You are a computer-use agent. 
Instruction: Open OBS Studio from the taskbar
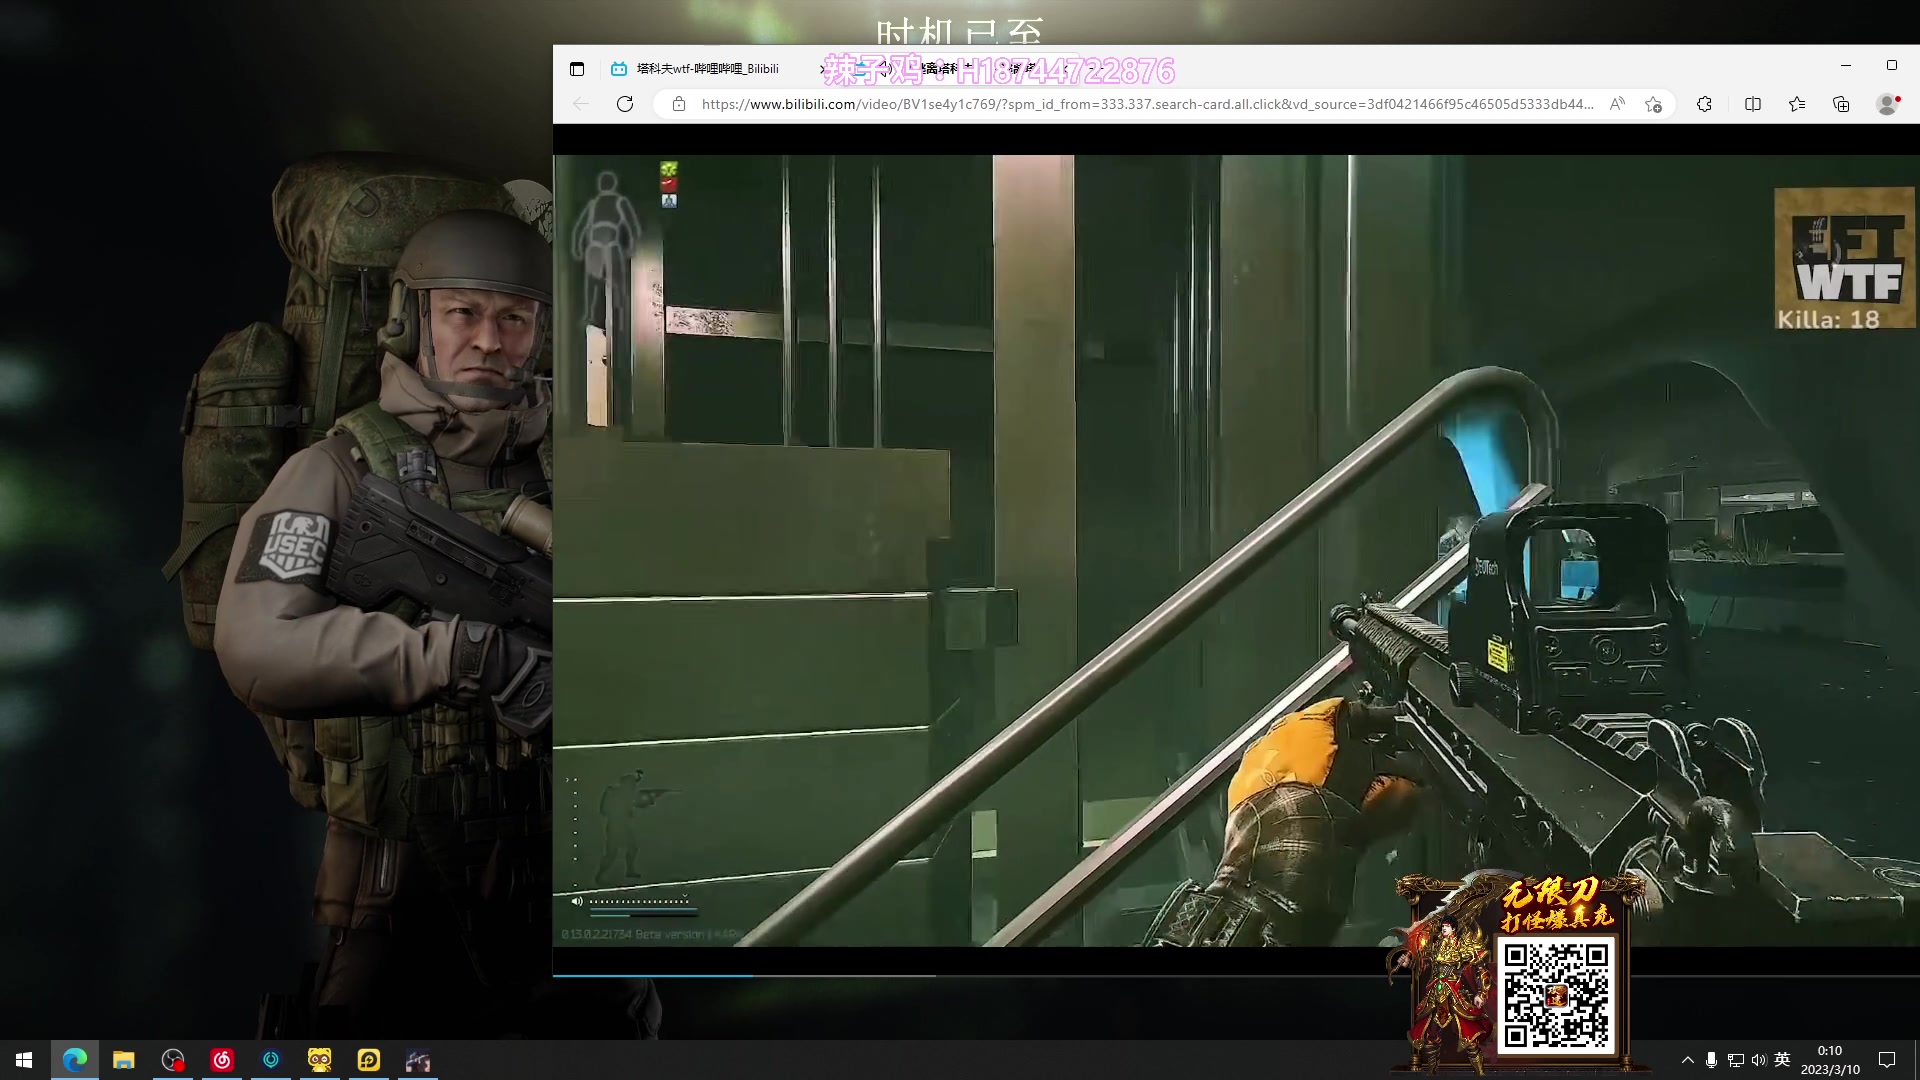[x=173, y=1060]
